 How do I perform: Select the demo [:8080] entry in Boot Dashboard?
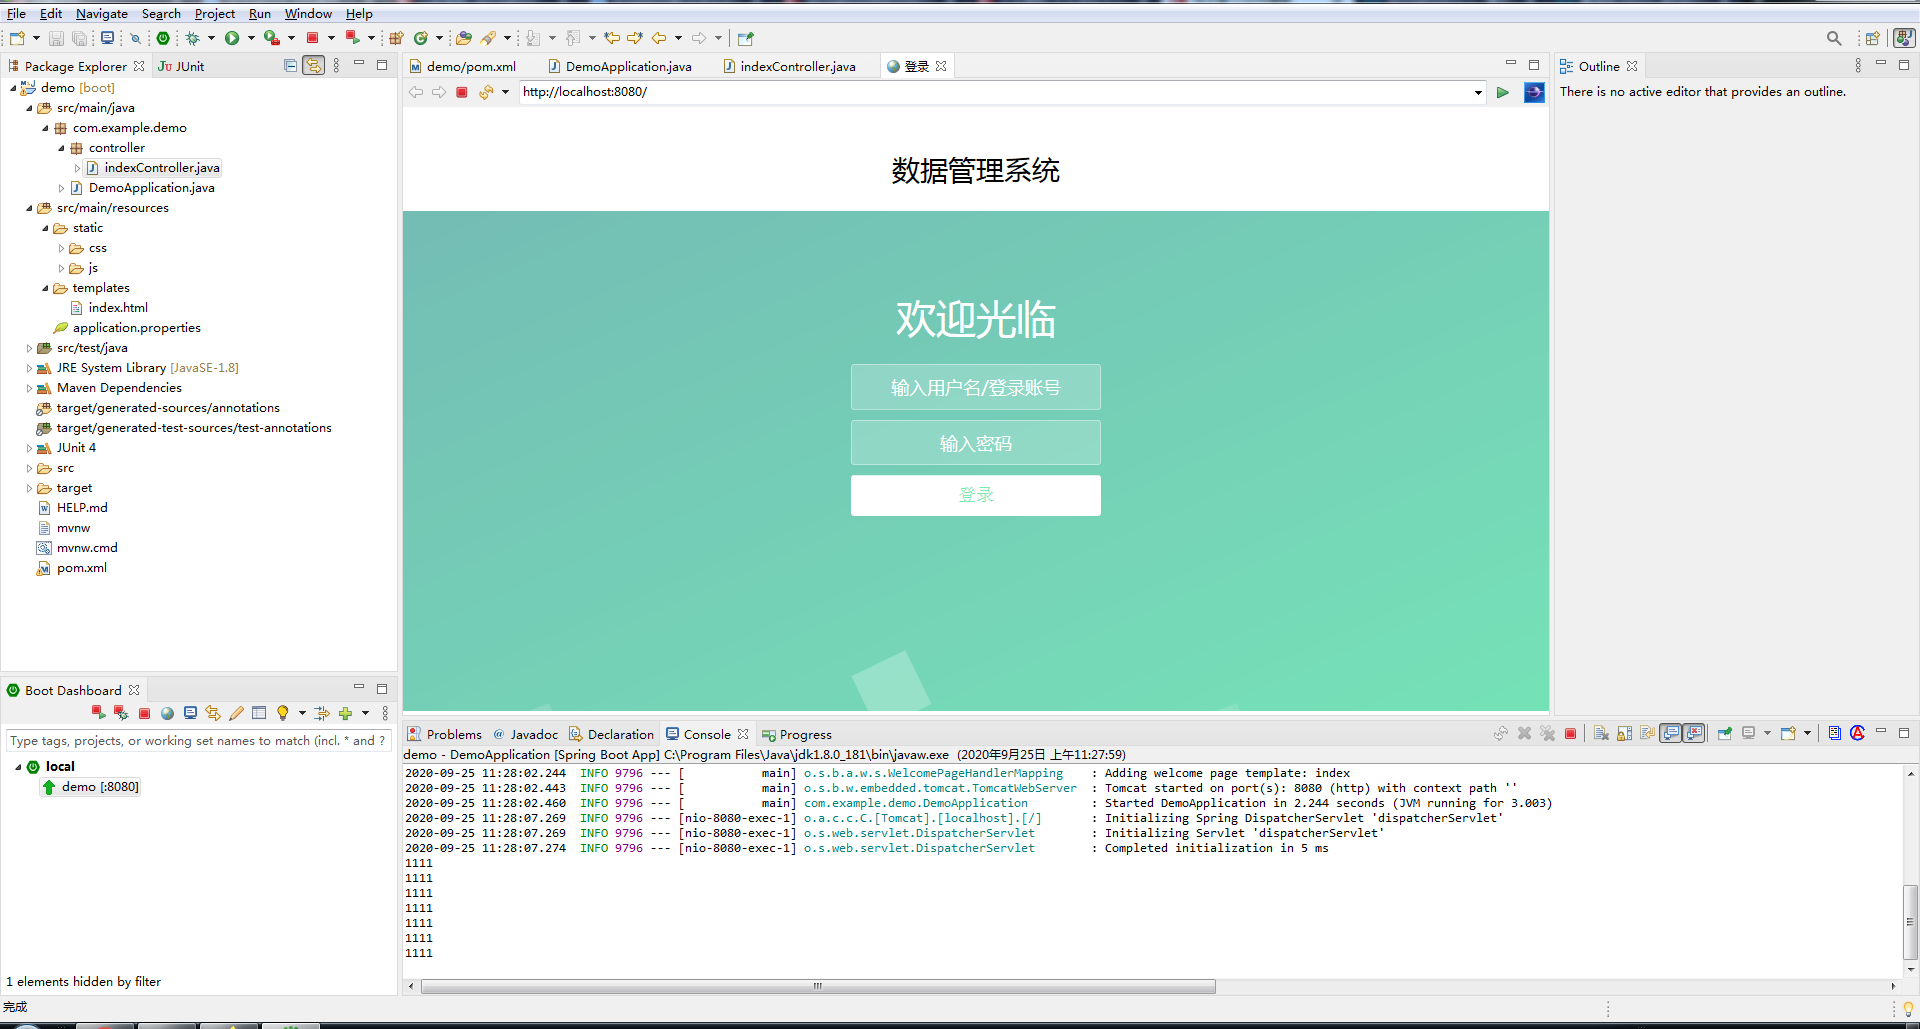90,787
